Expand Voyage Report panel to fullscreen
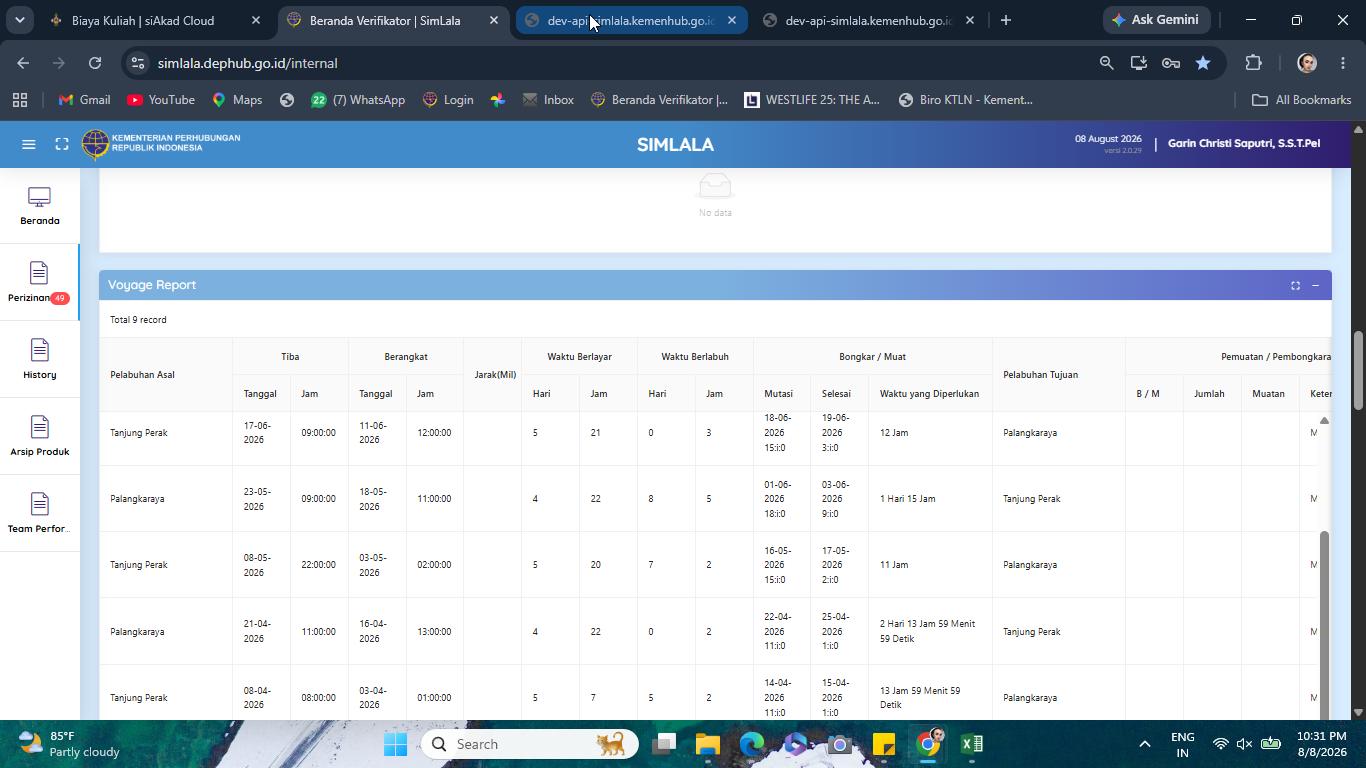The height and width of the screenshot is (768, 1366). coord(1295,286)
